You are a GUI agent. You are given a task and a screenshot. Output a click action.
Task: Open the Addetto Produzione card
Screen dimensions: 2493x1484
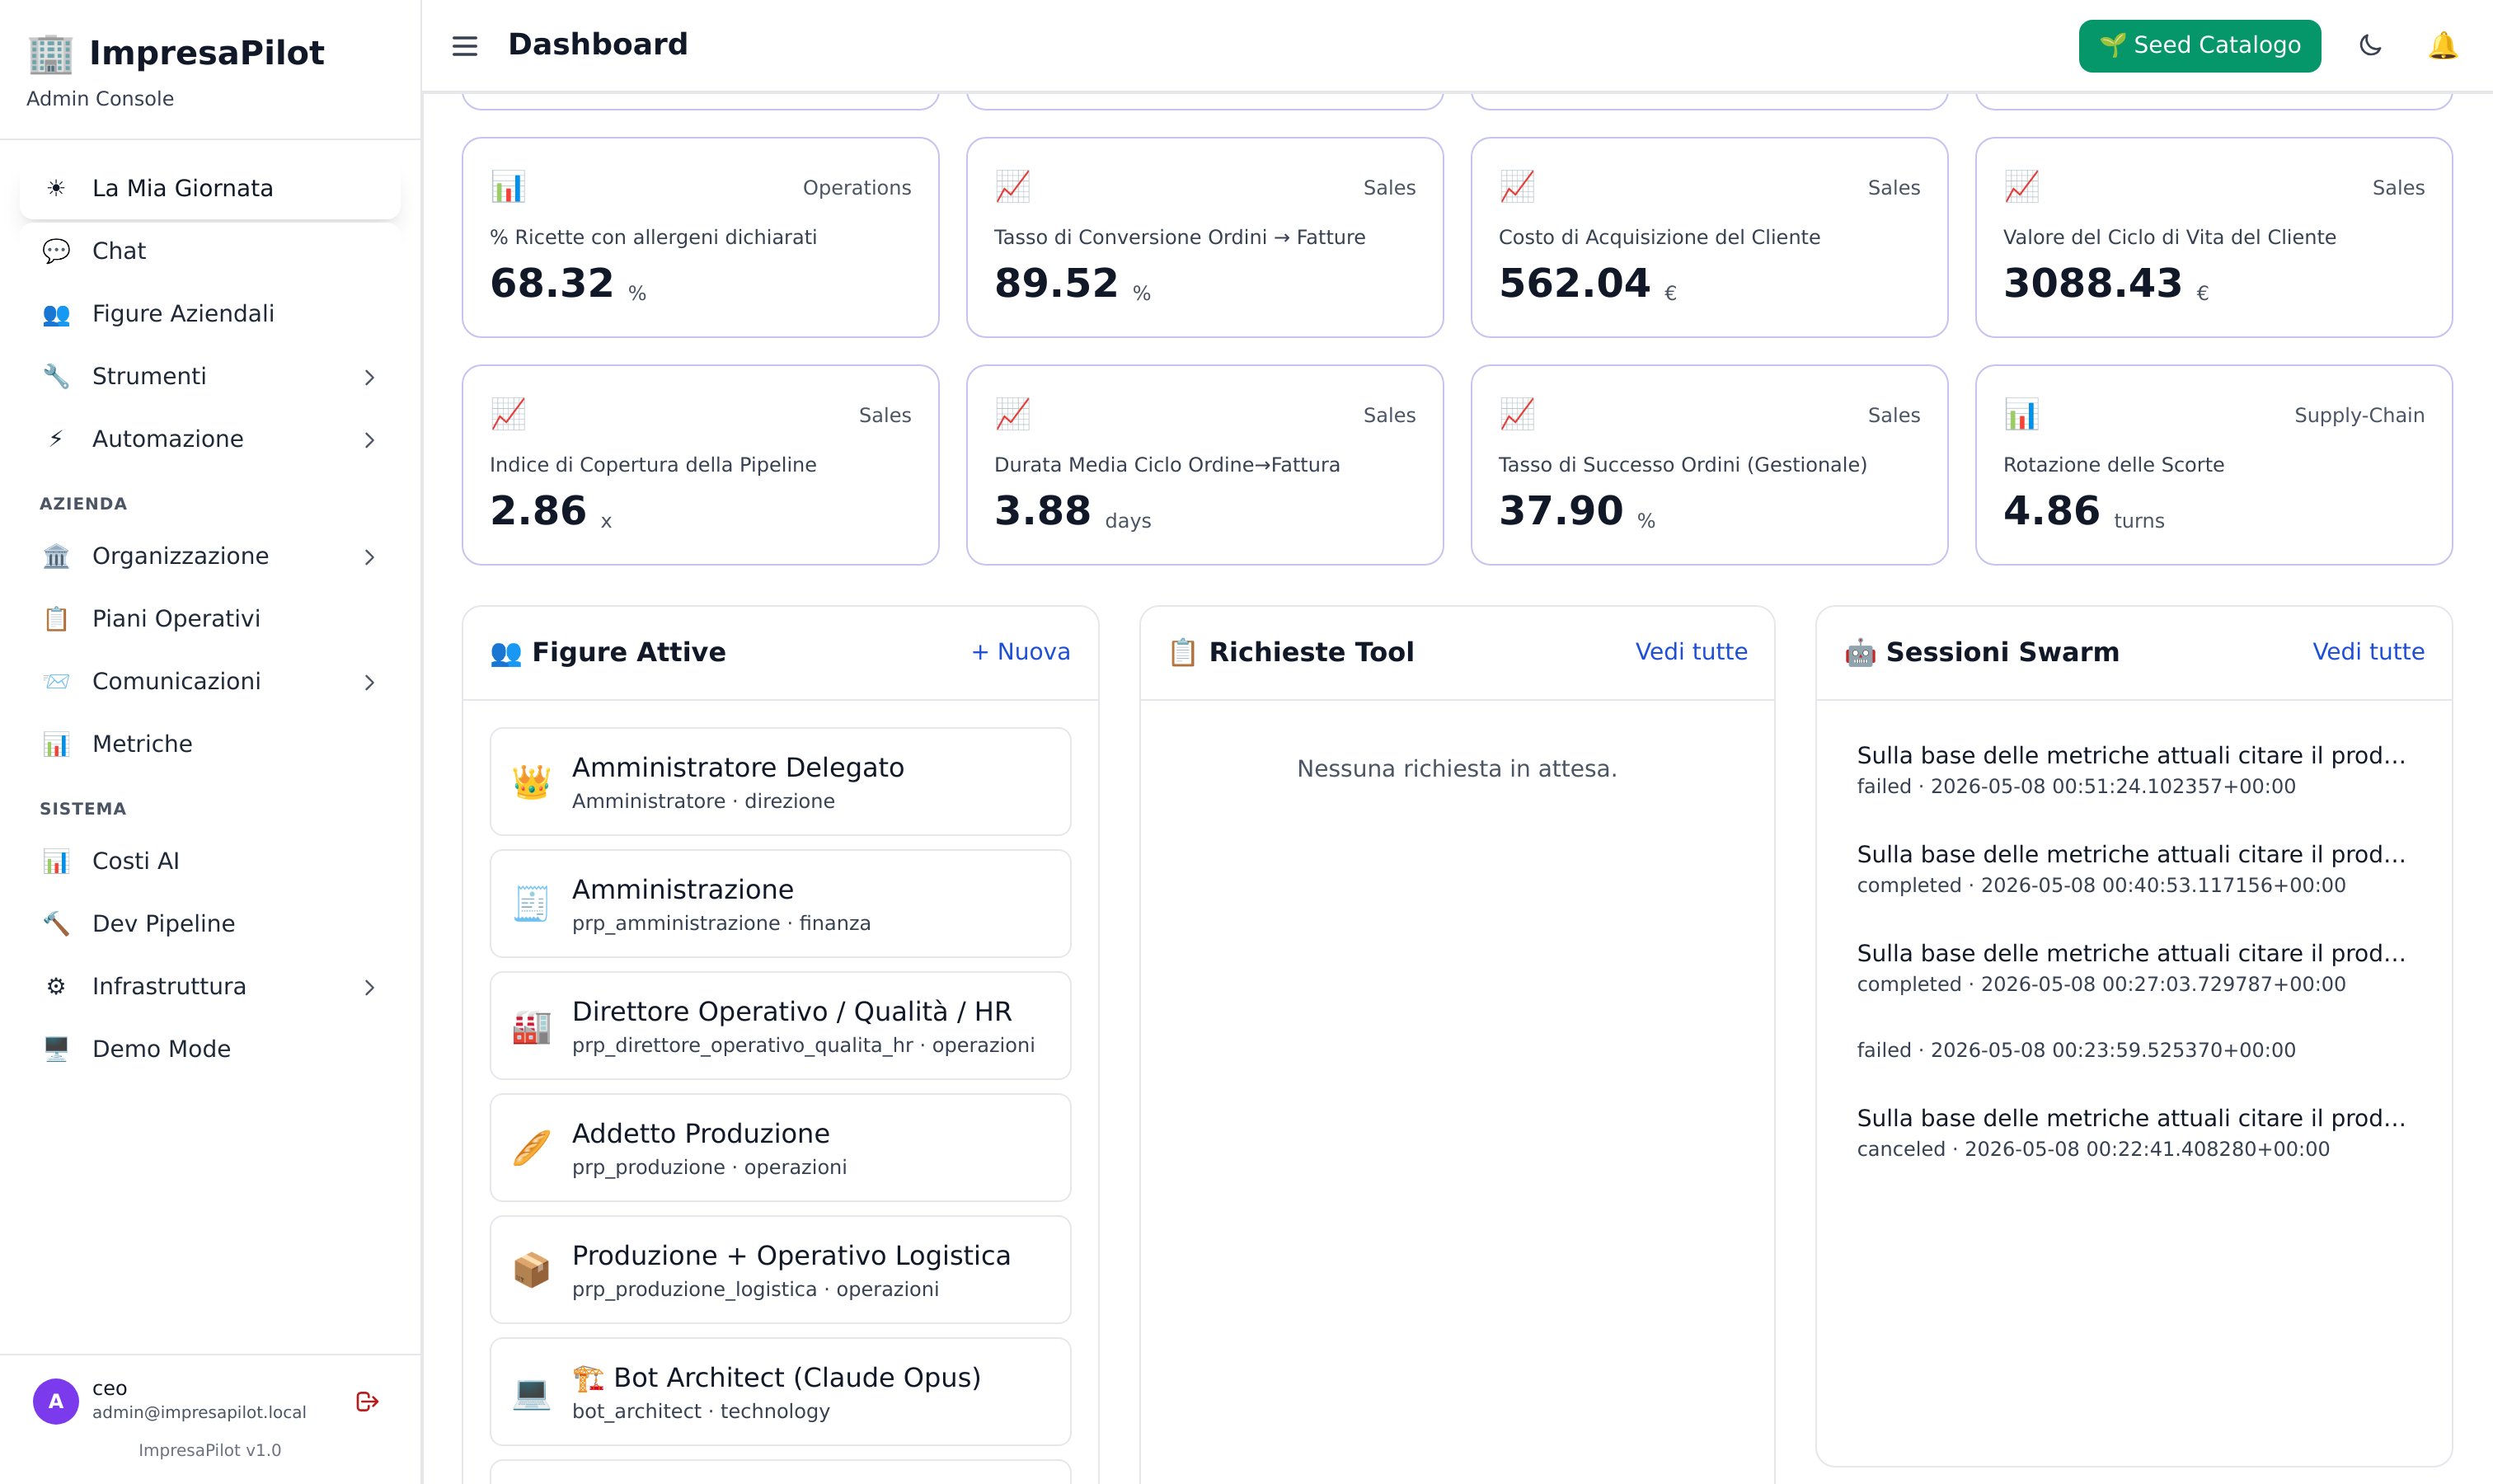coord(780,1148)
